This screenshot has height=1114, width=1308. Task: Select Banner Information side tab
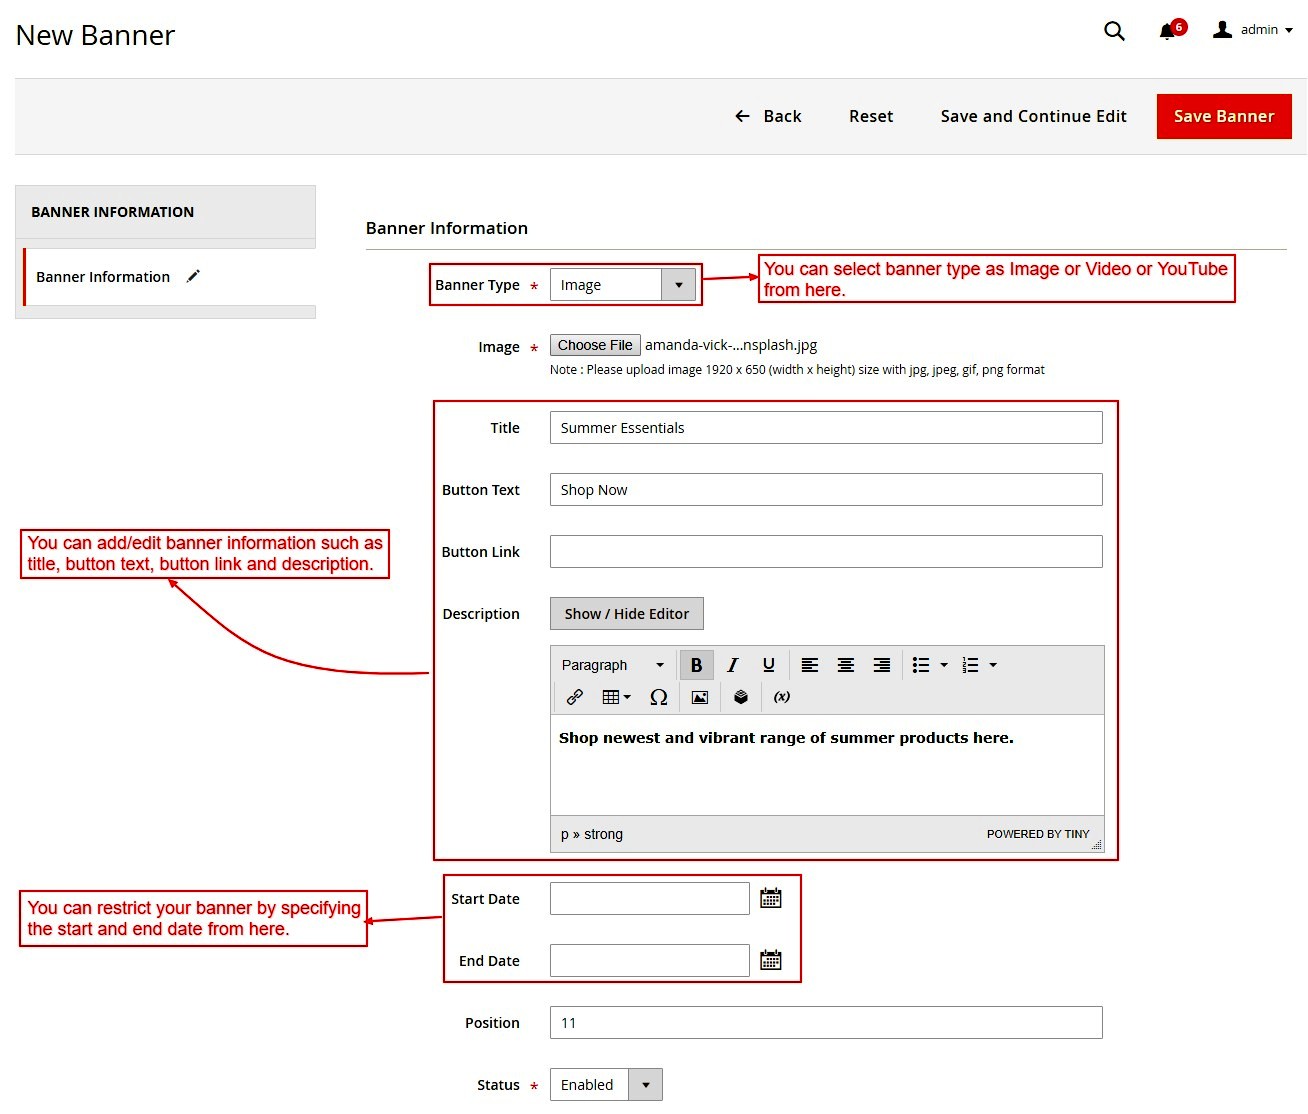103,277
